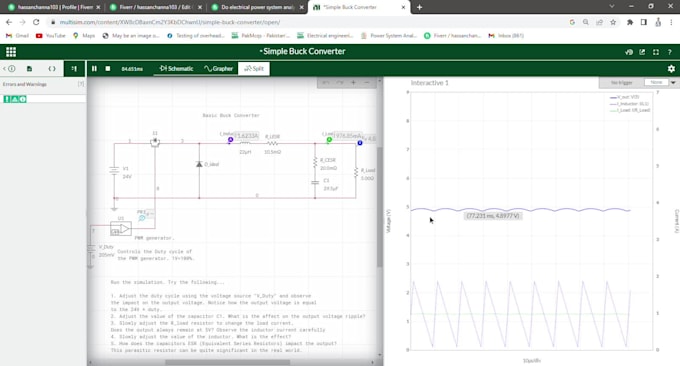This screenshot has width=680, height=366.
Task: Toggle the warning triangle filter icon
Action: (x=15, y=99)
